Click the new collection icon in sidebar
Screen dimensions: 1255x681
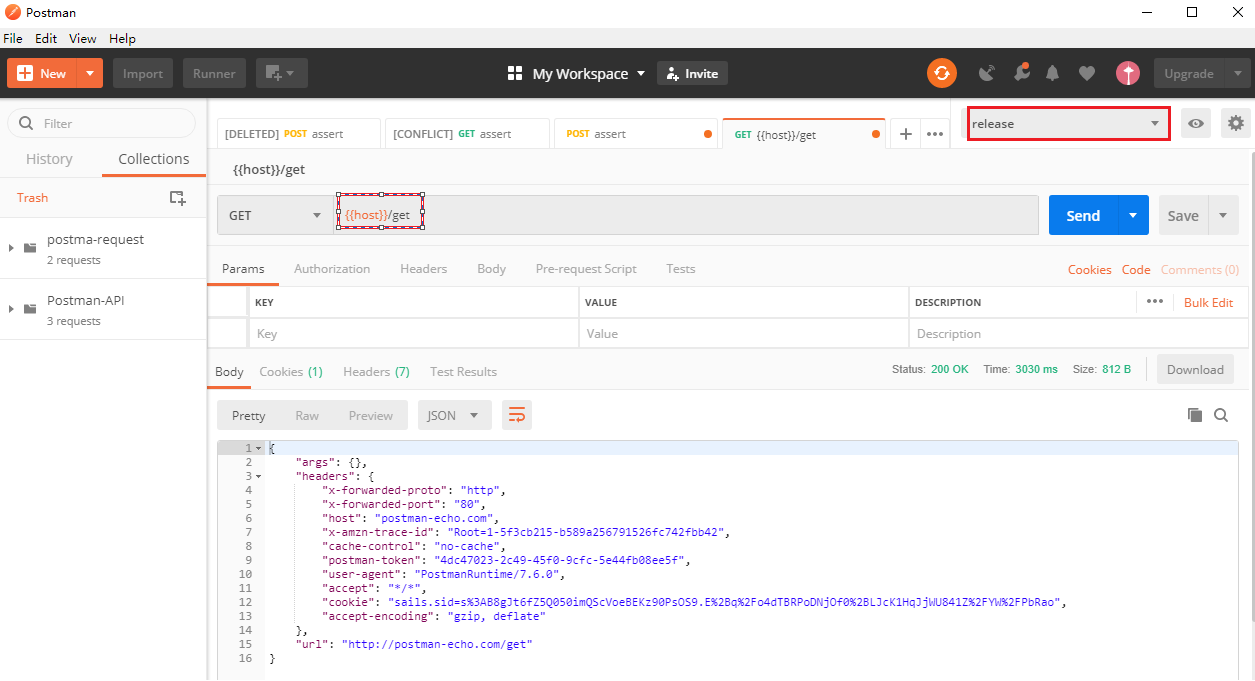pyautogui.click(x=177, y=198)
